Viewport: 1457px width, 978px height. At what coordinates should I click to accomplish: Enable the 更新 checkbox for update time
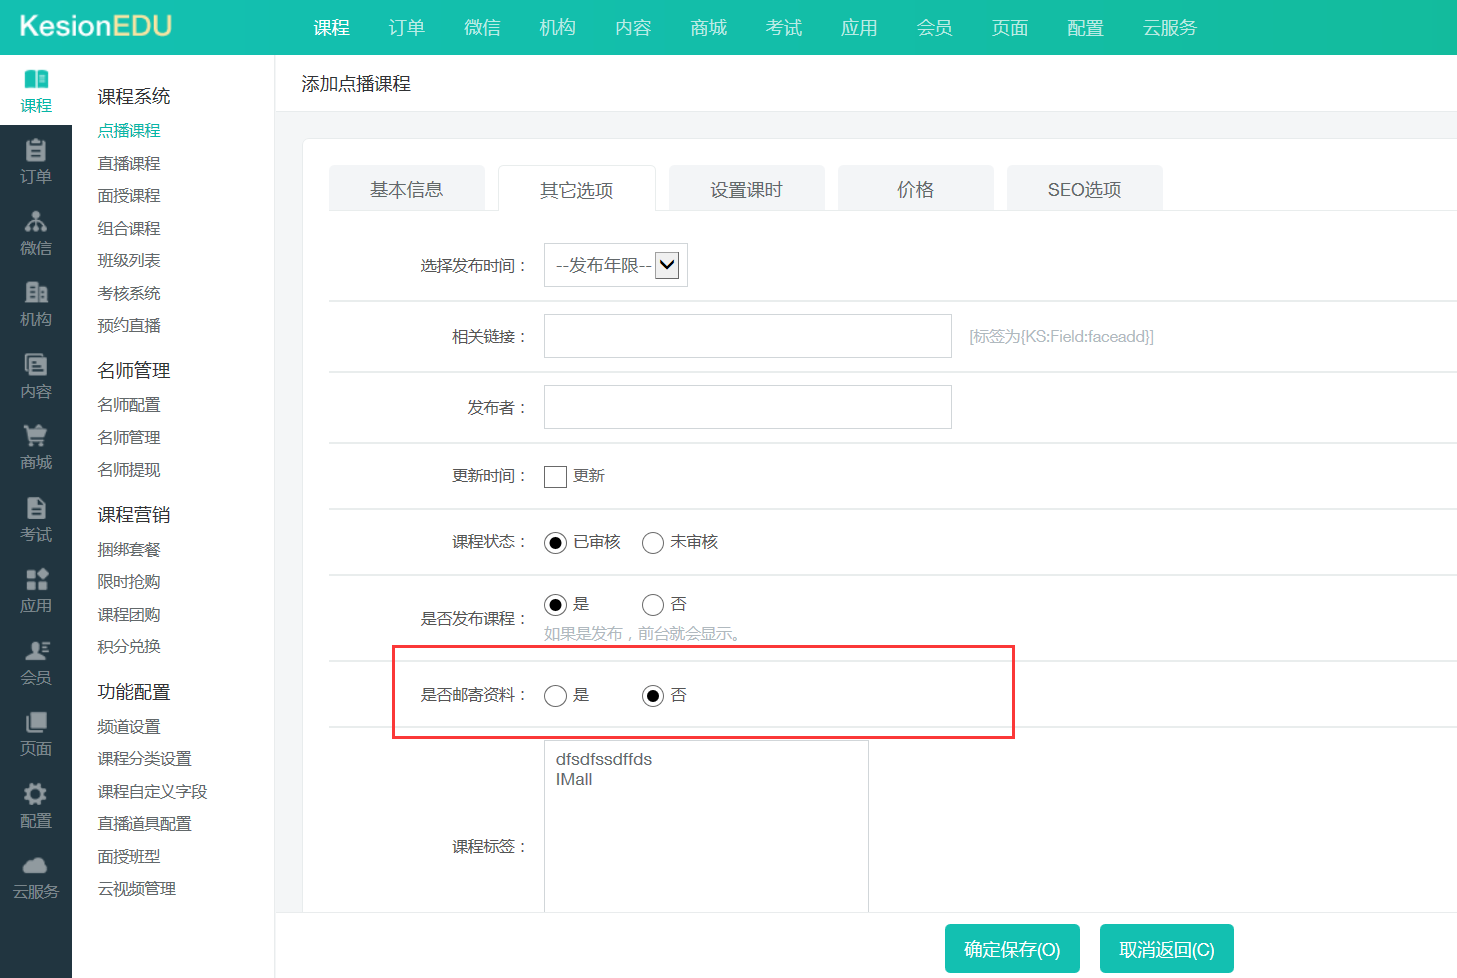pos(555,477)
